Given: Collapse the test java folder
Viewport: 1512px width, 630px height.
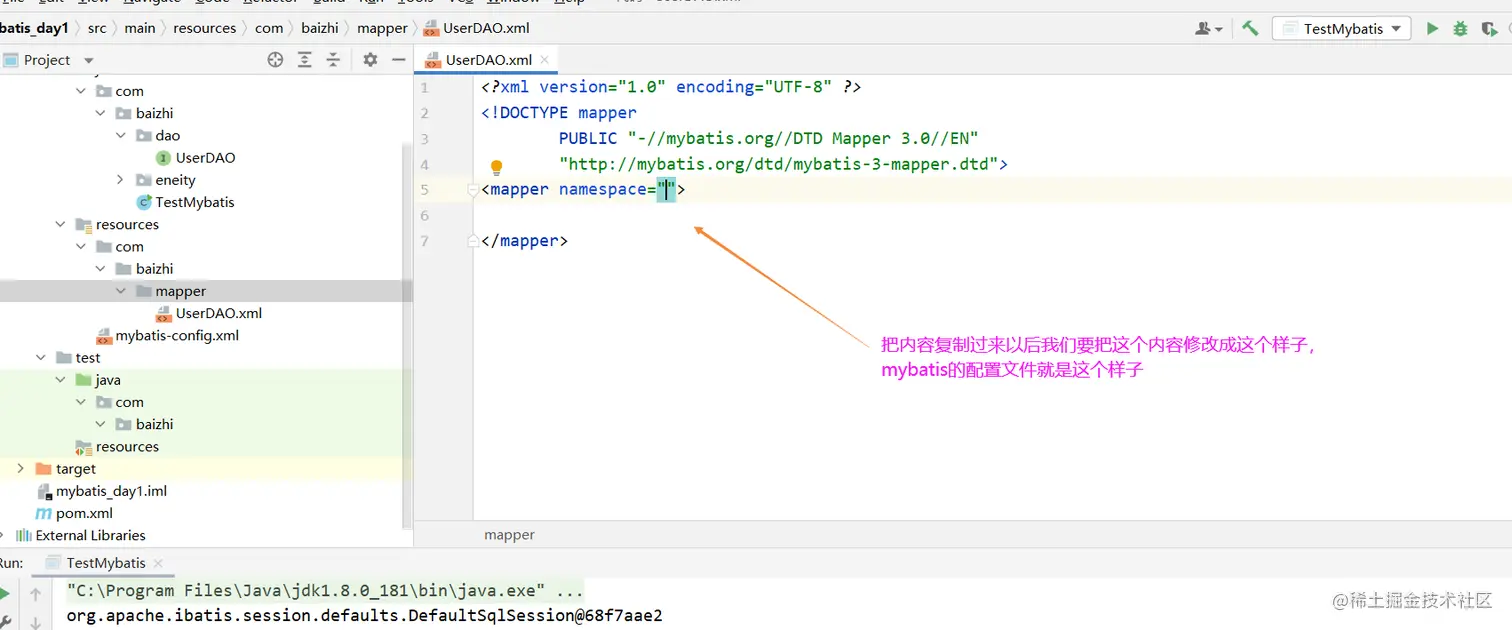Looking at the screenshot, I should [61, 380].
